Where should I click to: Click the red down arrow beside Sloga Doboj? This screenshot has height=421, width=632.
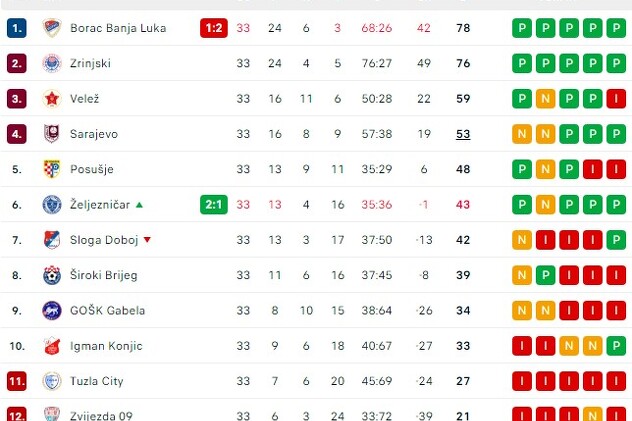pyautogui.click(x=147, y=240)
